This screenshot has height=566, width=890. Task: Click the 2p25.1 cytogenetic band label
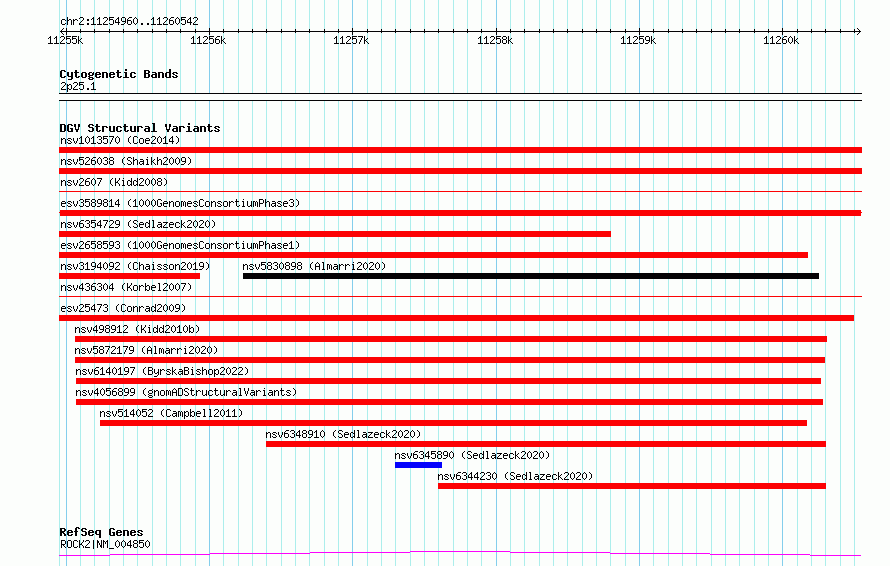click(78, 86)
